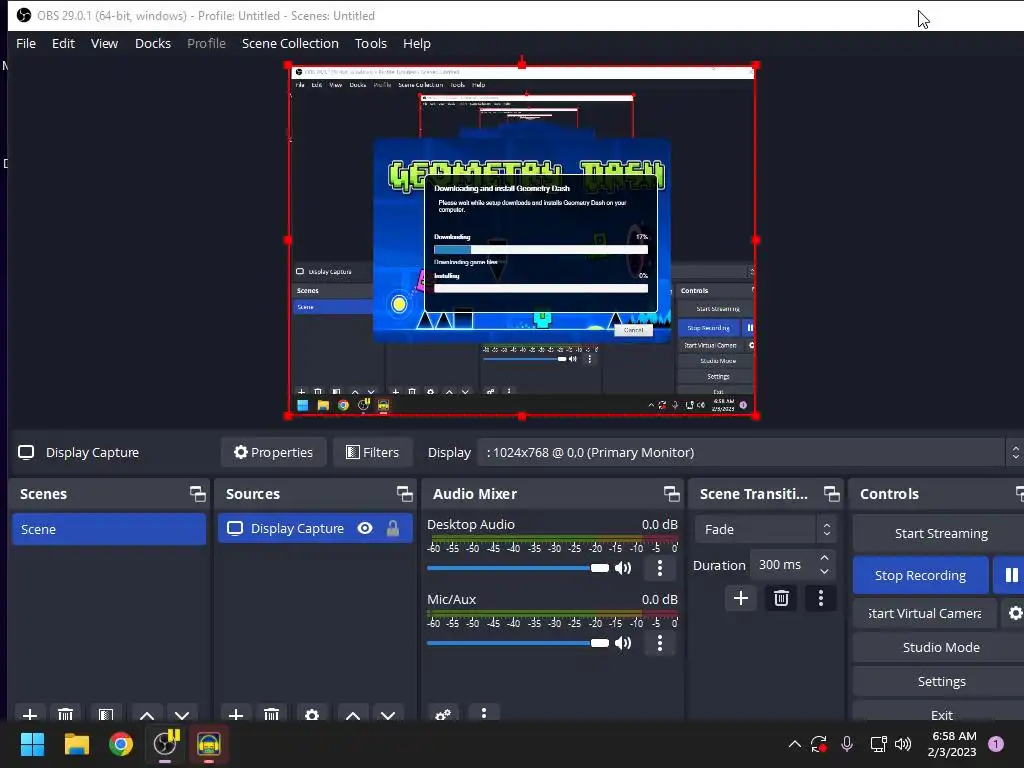This screenshot has height=768, width=1024.
Task: Move source up in Sources list
Action: pyautogui.click(x=353, y=714)
